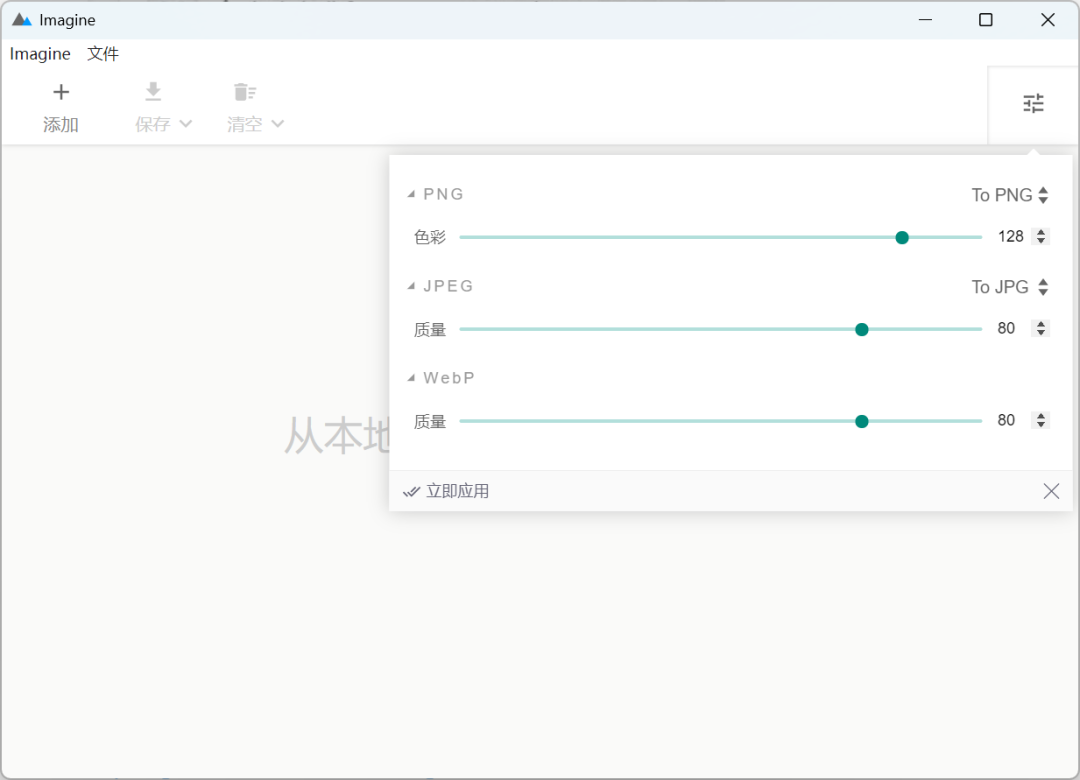Click the 立即应用 apply now button

(x=457, y=491)
